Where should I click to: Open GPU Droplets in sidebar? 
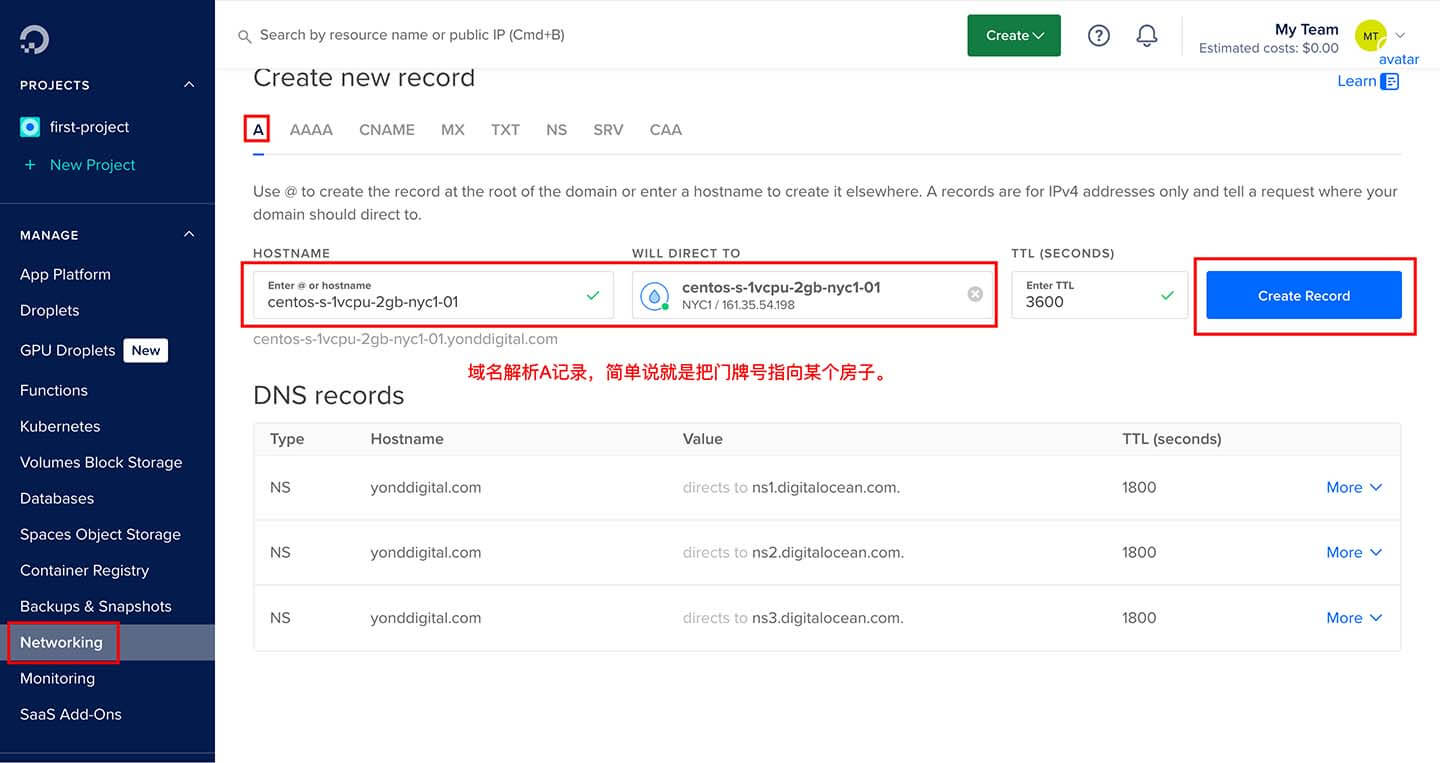click(x=67, y=350)
